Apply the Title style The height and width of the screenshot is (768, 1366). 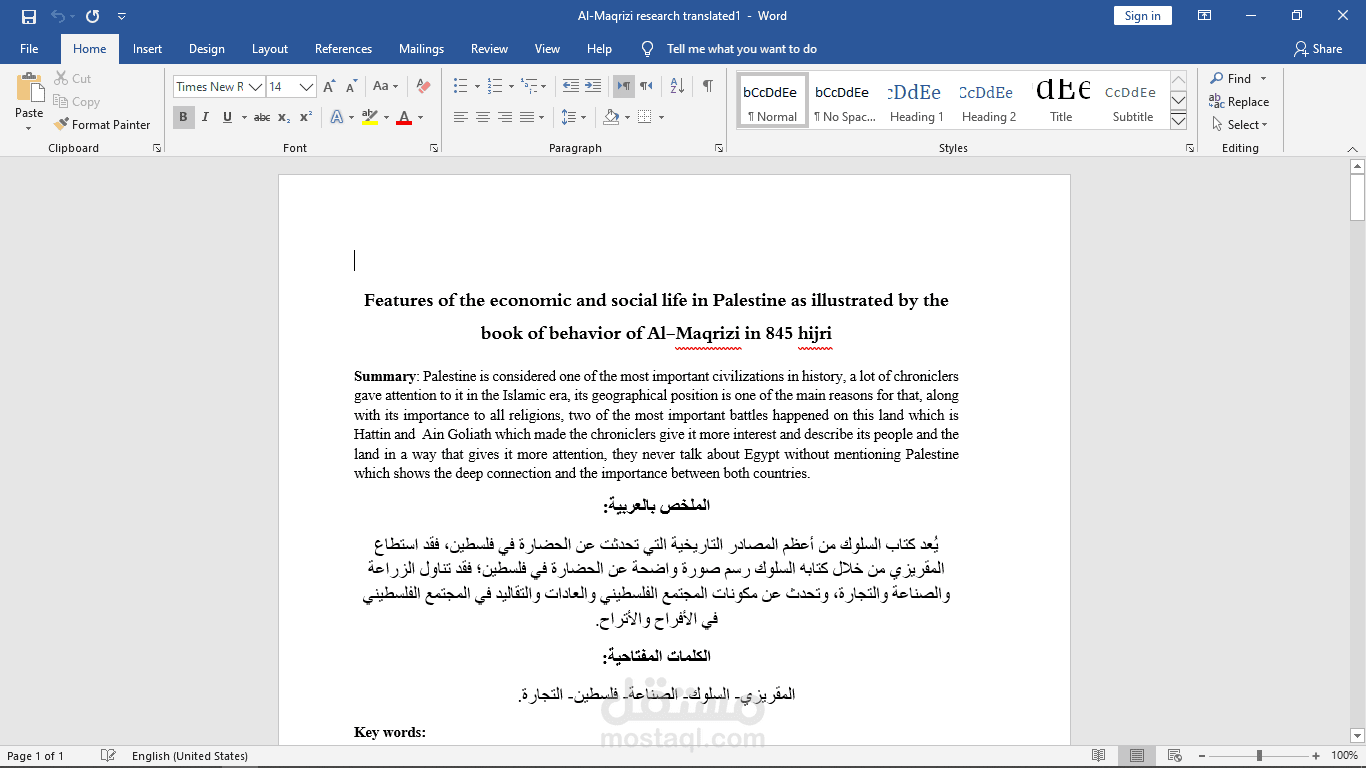(1061, 101)
